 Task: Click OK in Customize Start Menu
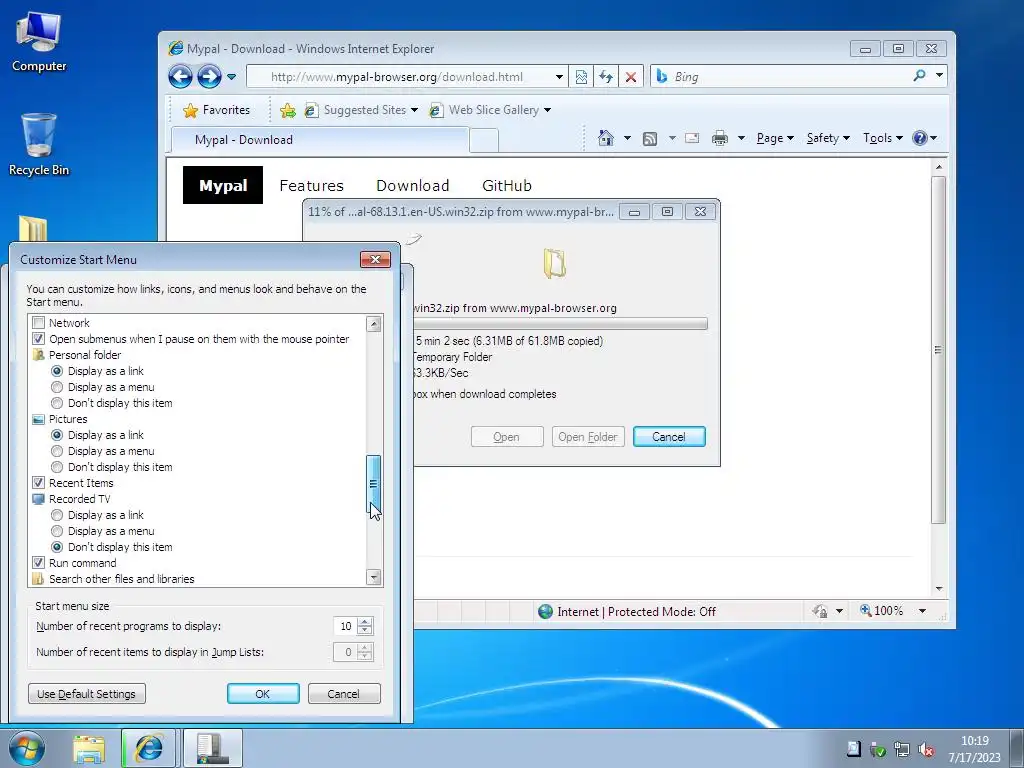[263, 694]
